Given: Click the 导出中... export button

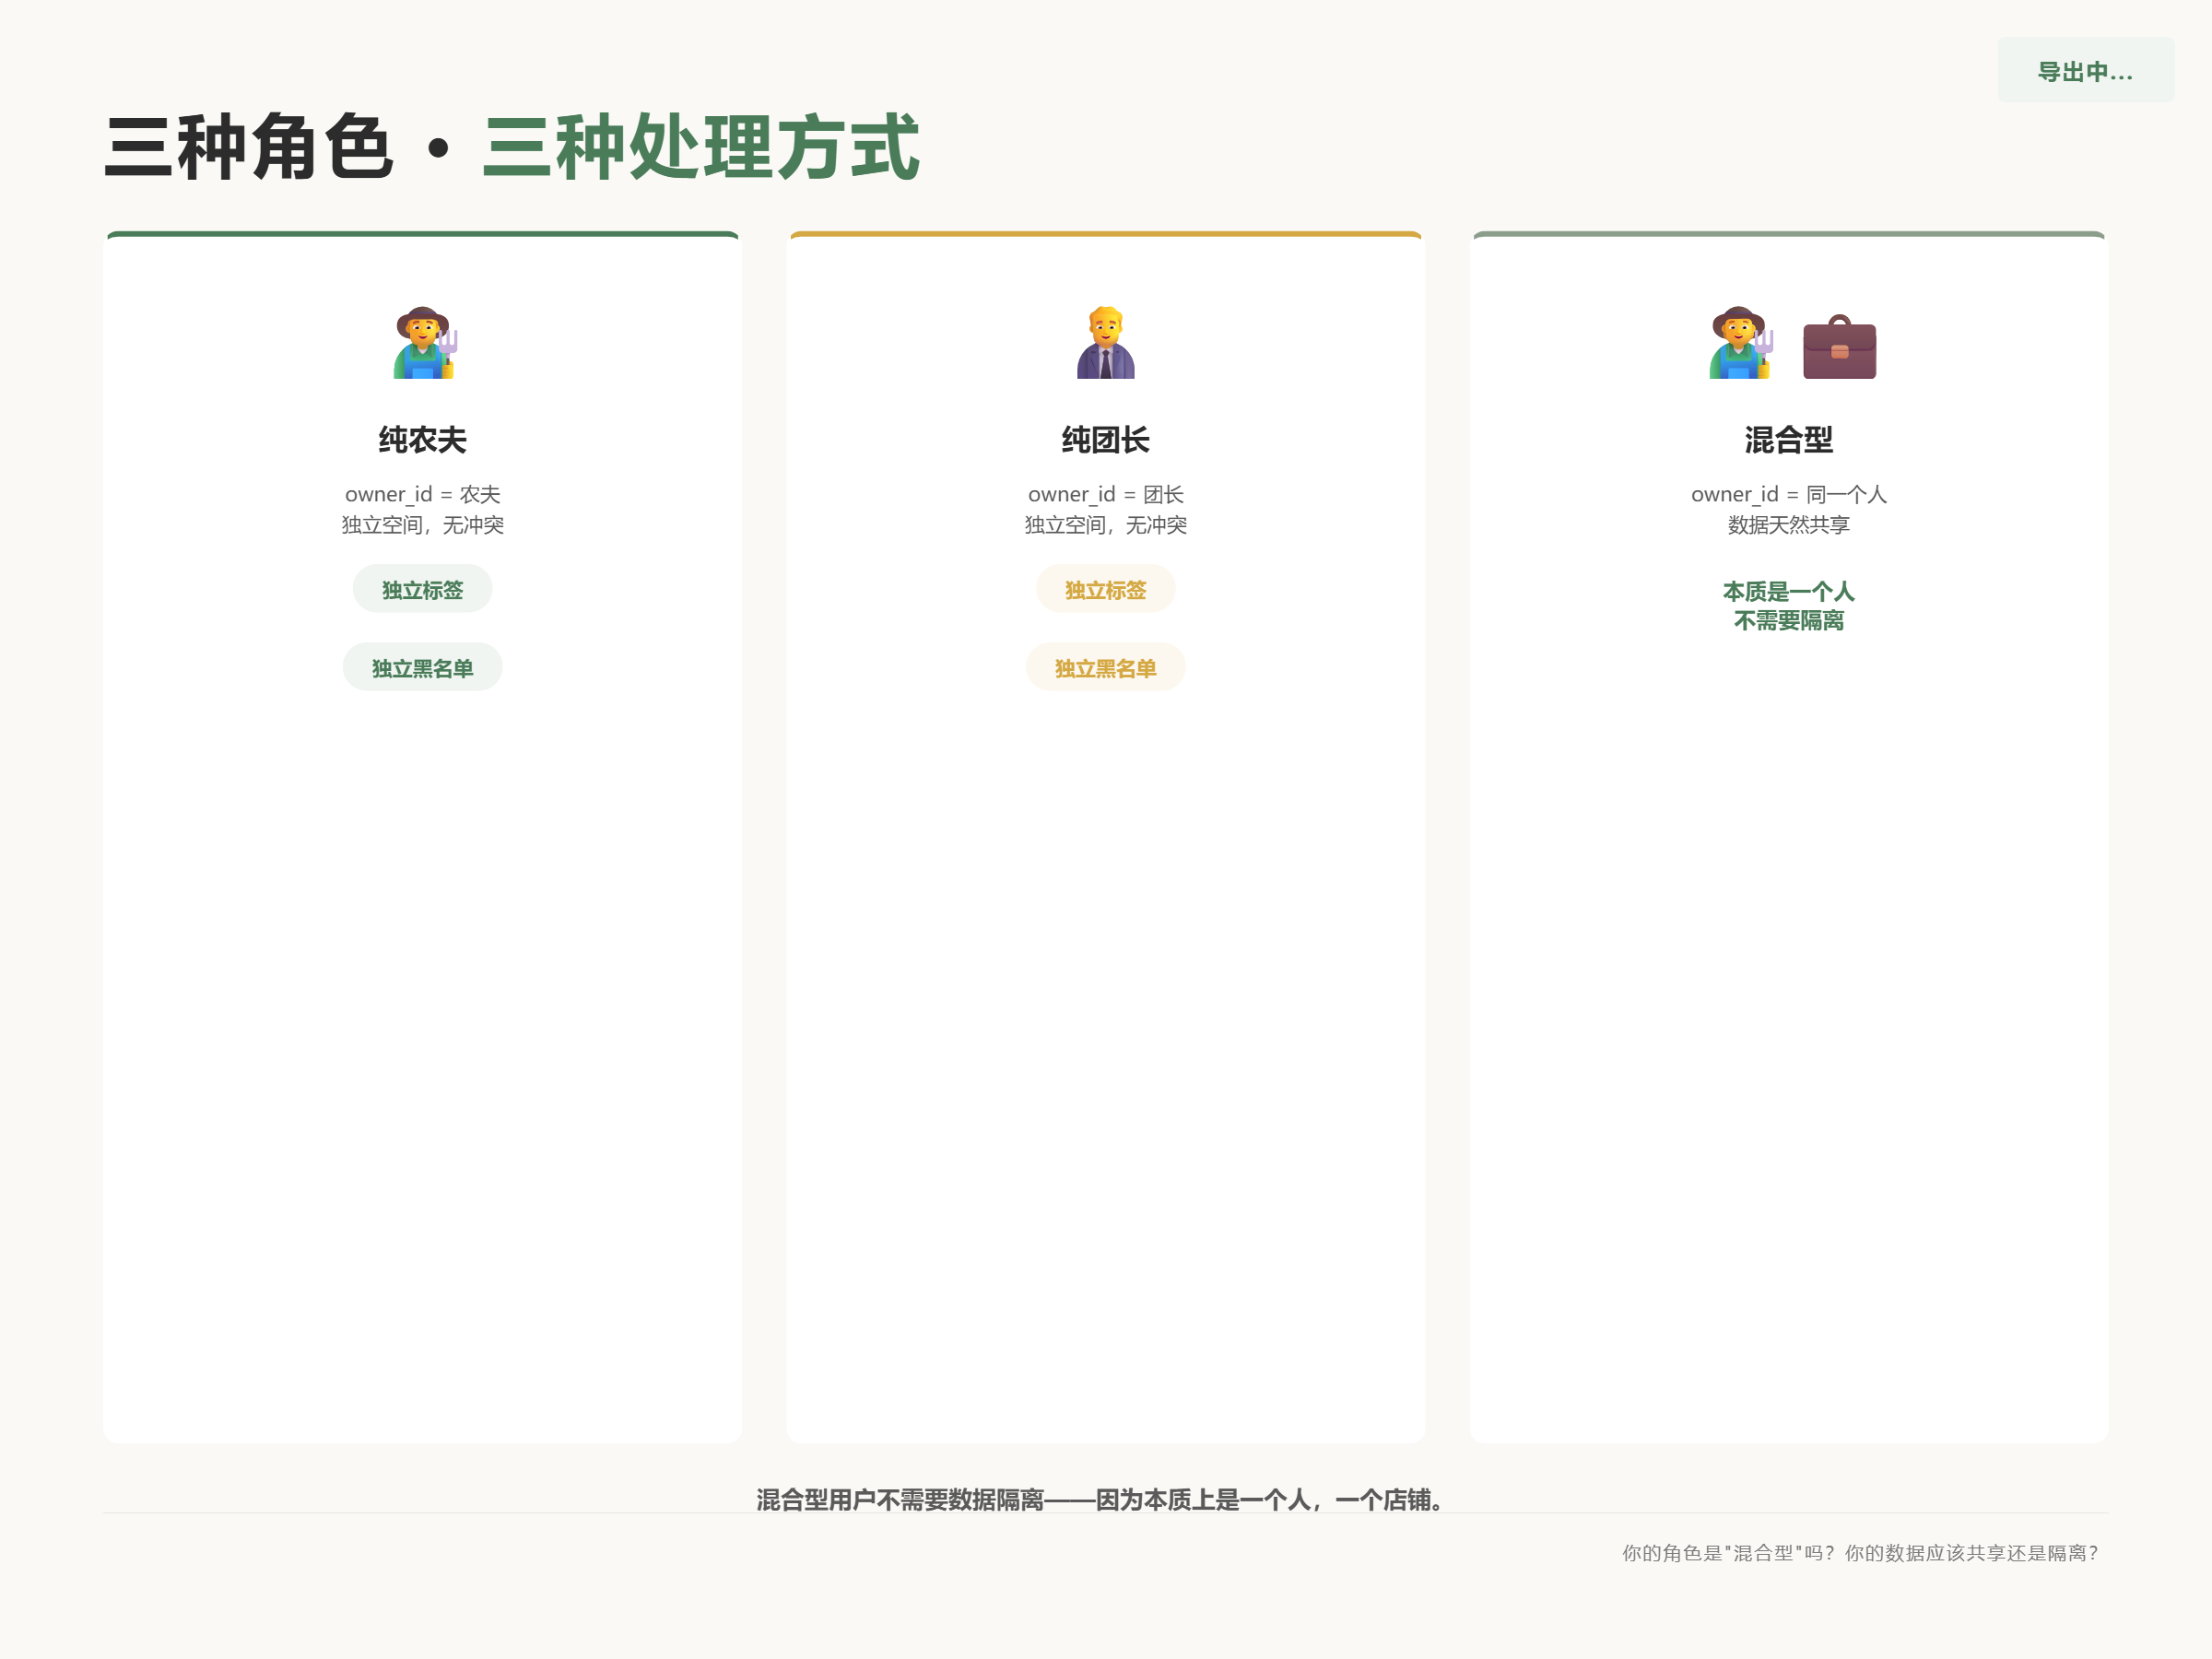Looking at the screenshot, I should (2085, 70).
